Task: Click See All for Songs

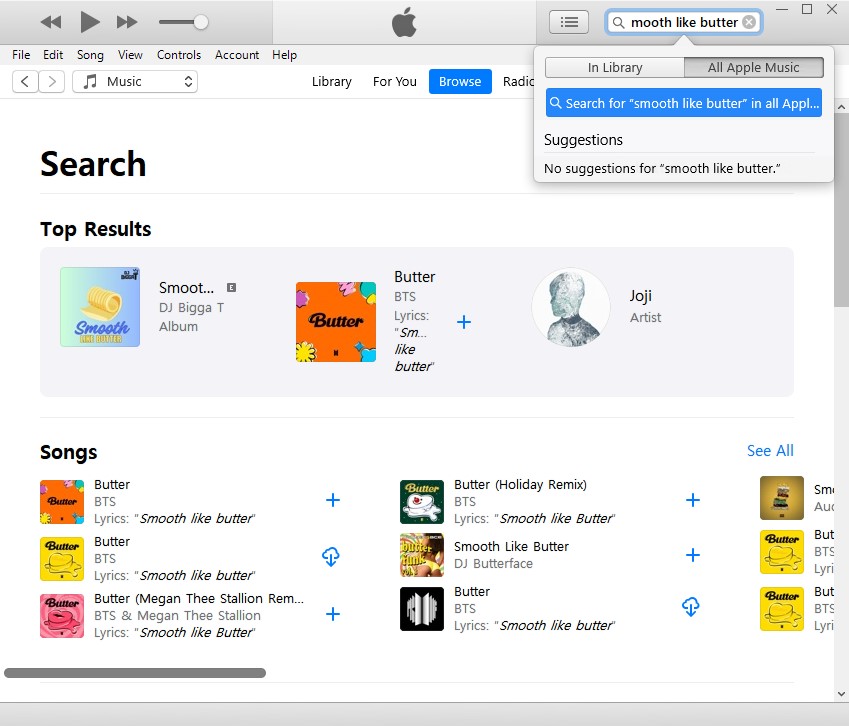Action: (x=769, y=450)
